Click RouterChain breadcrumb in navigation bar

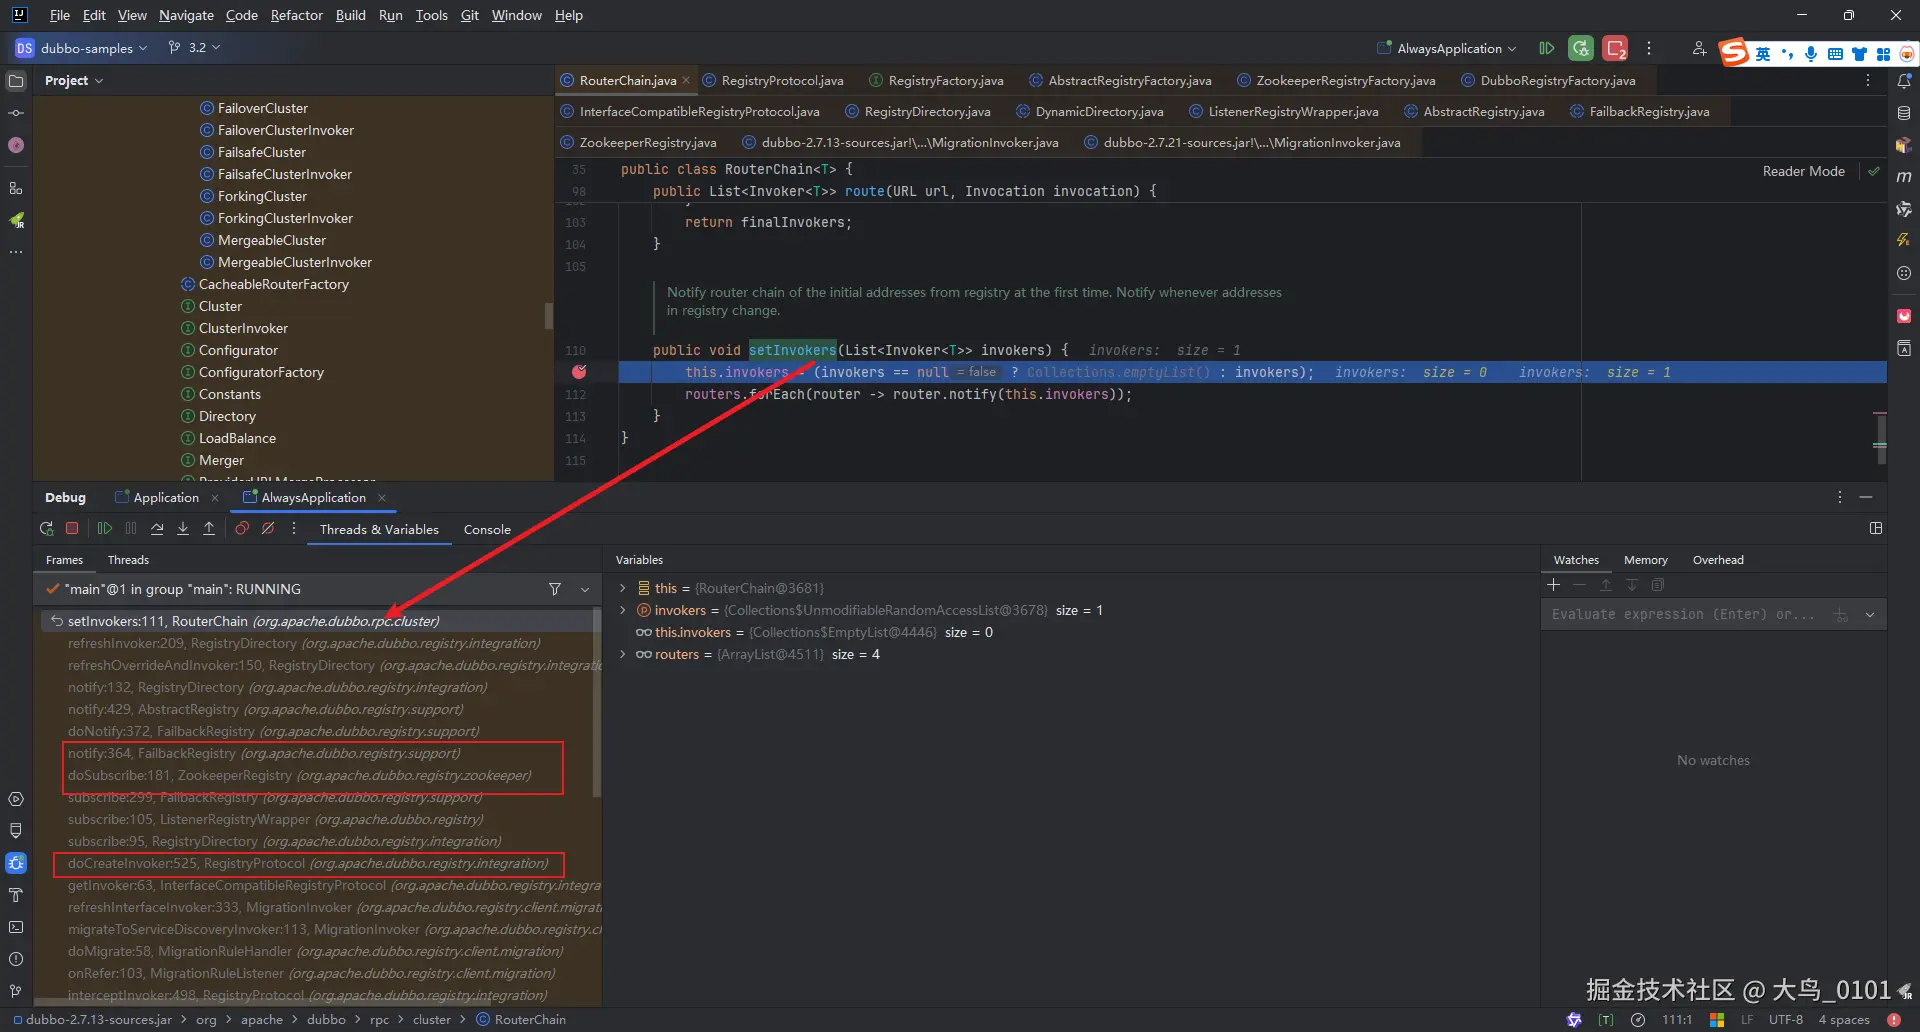[x=521, y=1020]
